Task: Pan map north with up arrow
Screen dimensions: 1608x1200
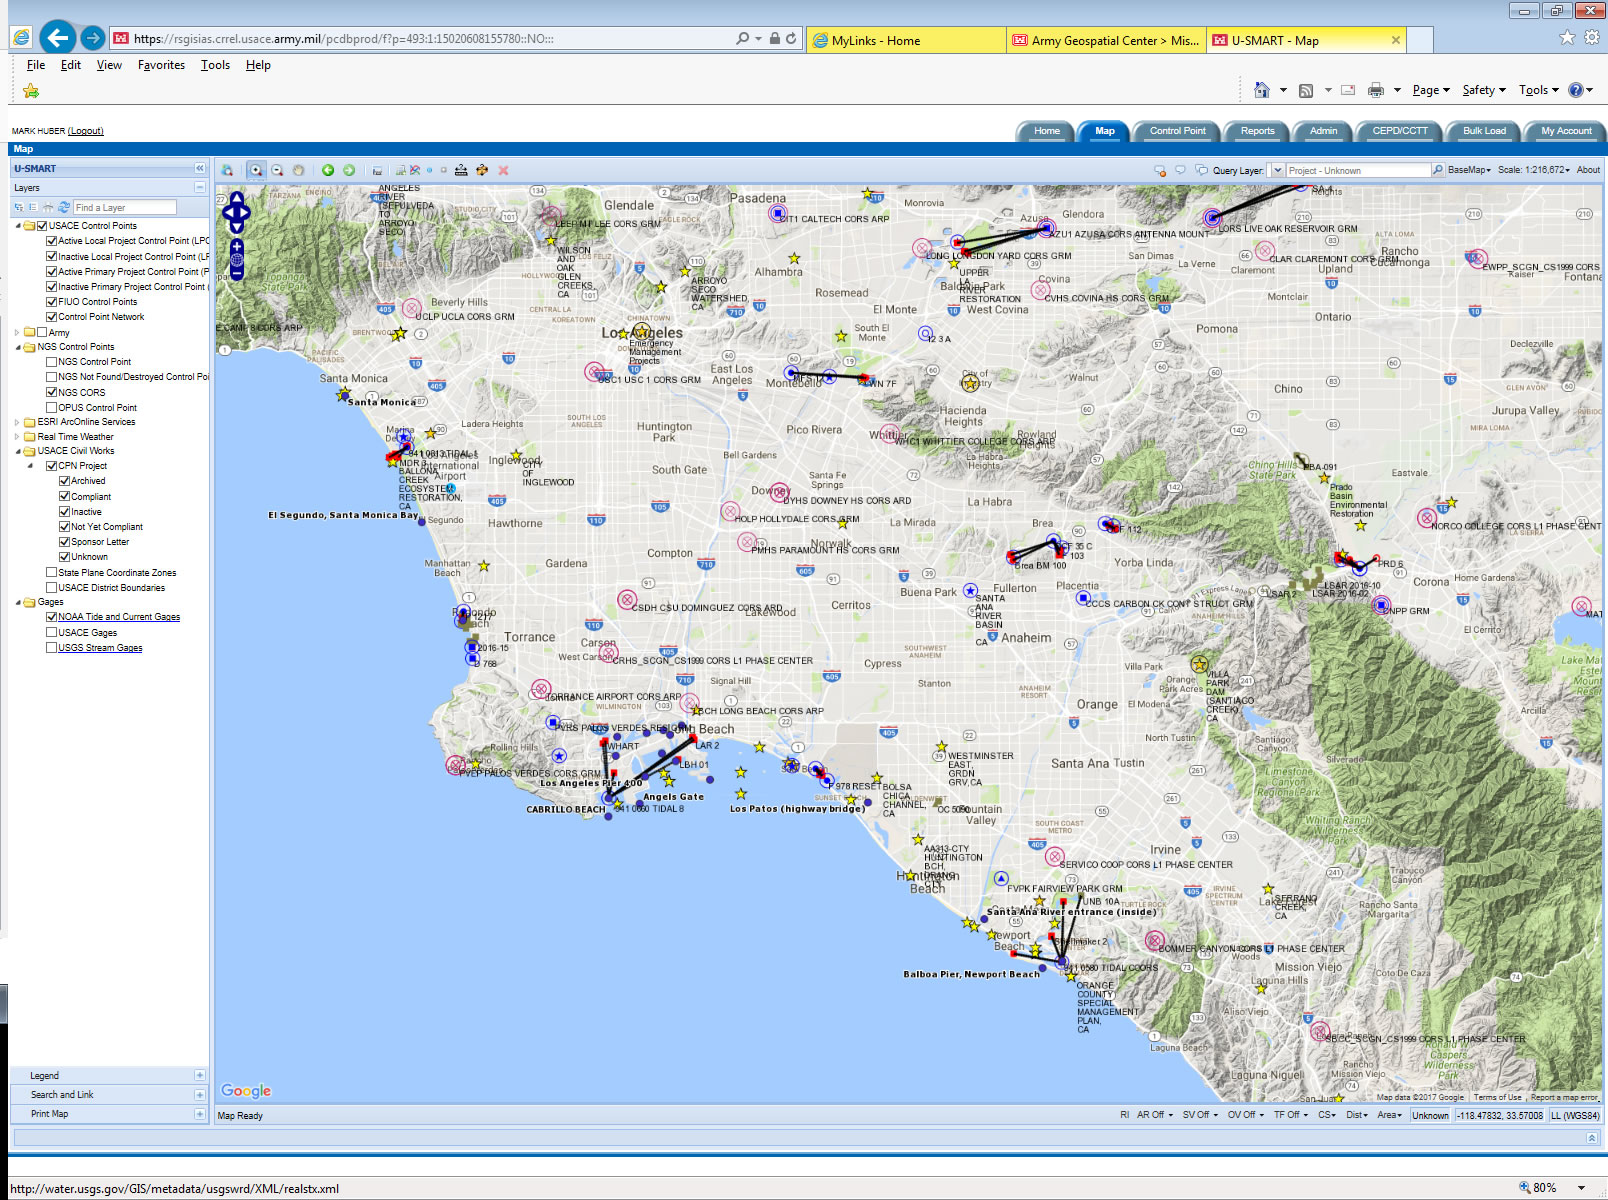Action: pos(236,198)
